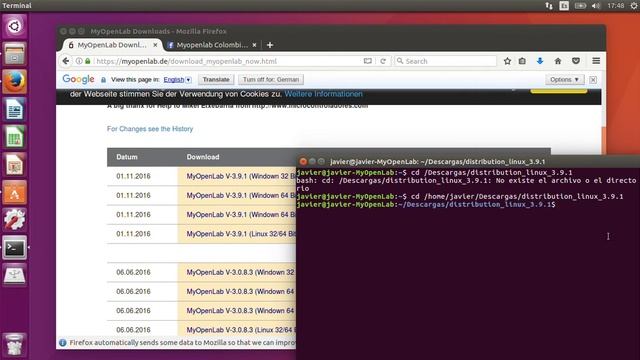Open the Firefox hamburger menu
The height and width of the screenshot is (360, 640).
[596, 61]
